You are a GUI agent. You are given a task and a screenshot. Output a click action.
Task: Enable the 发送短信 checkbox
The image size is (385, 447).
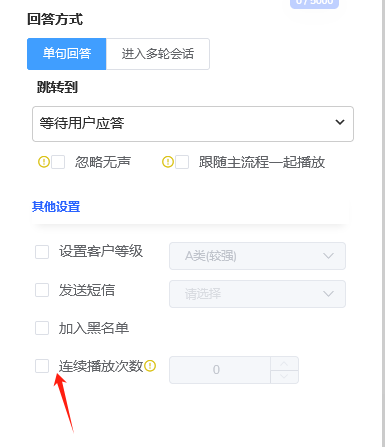(42, 290)
